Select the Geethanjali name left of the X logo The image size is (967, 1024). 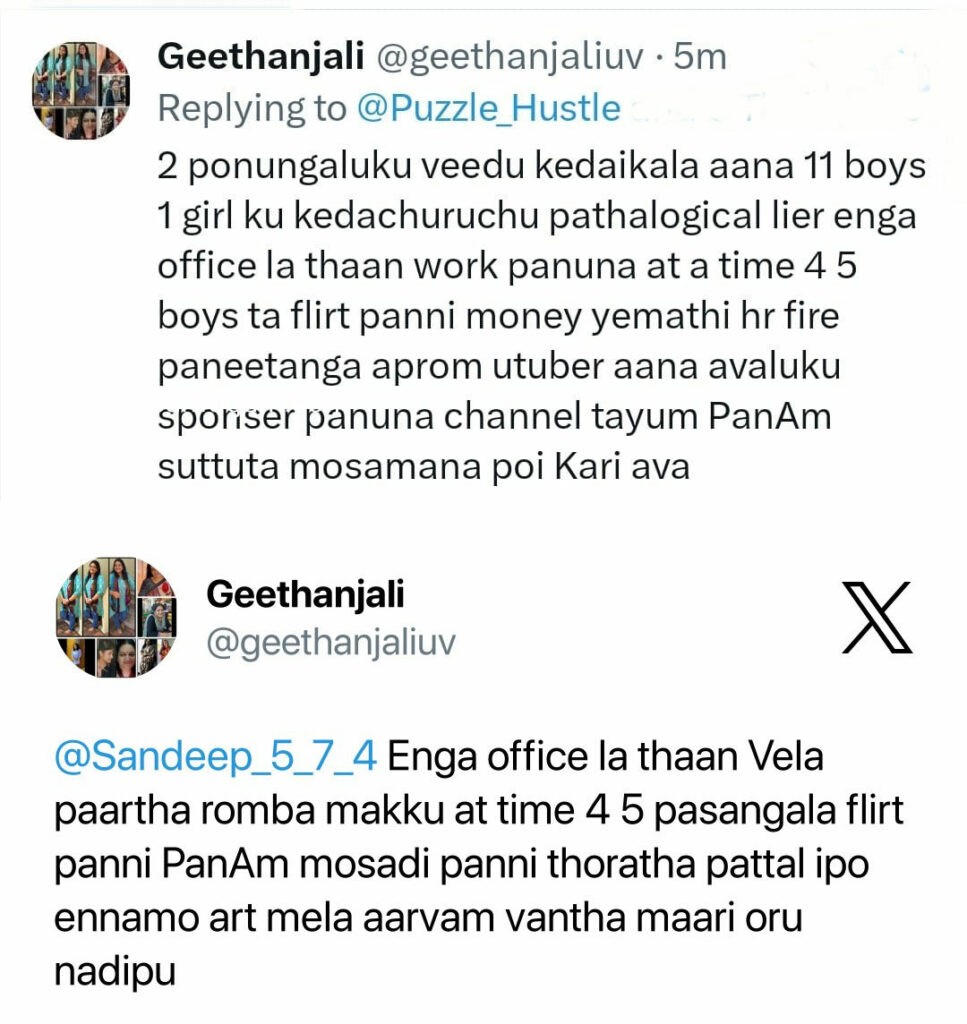coord(305,594)
